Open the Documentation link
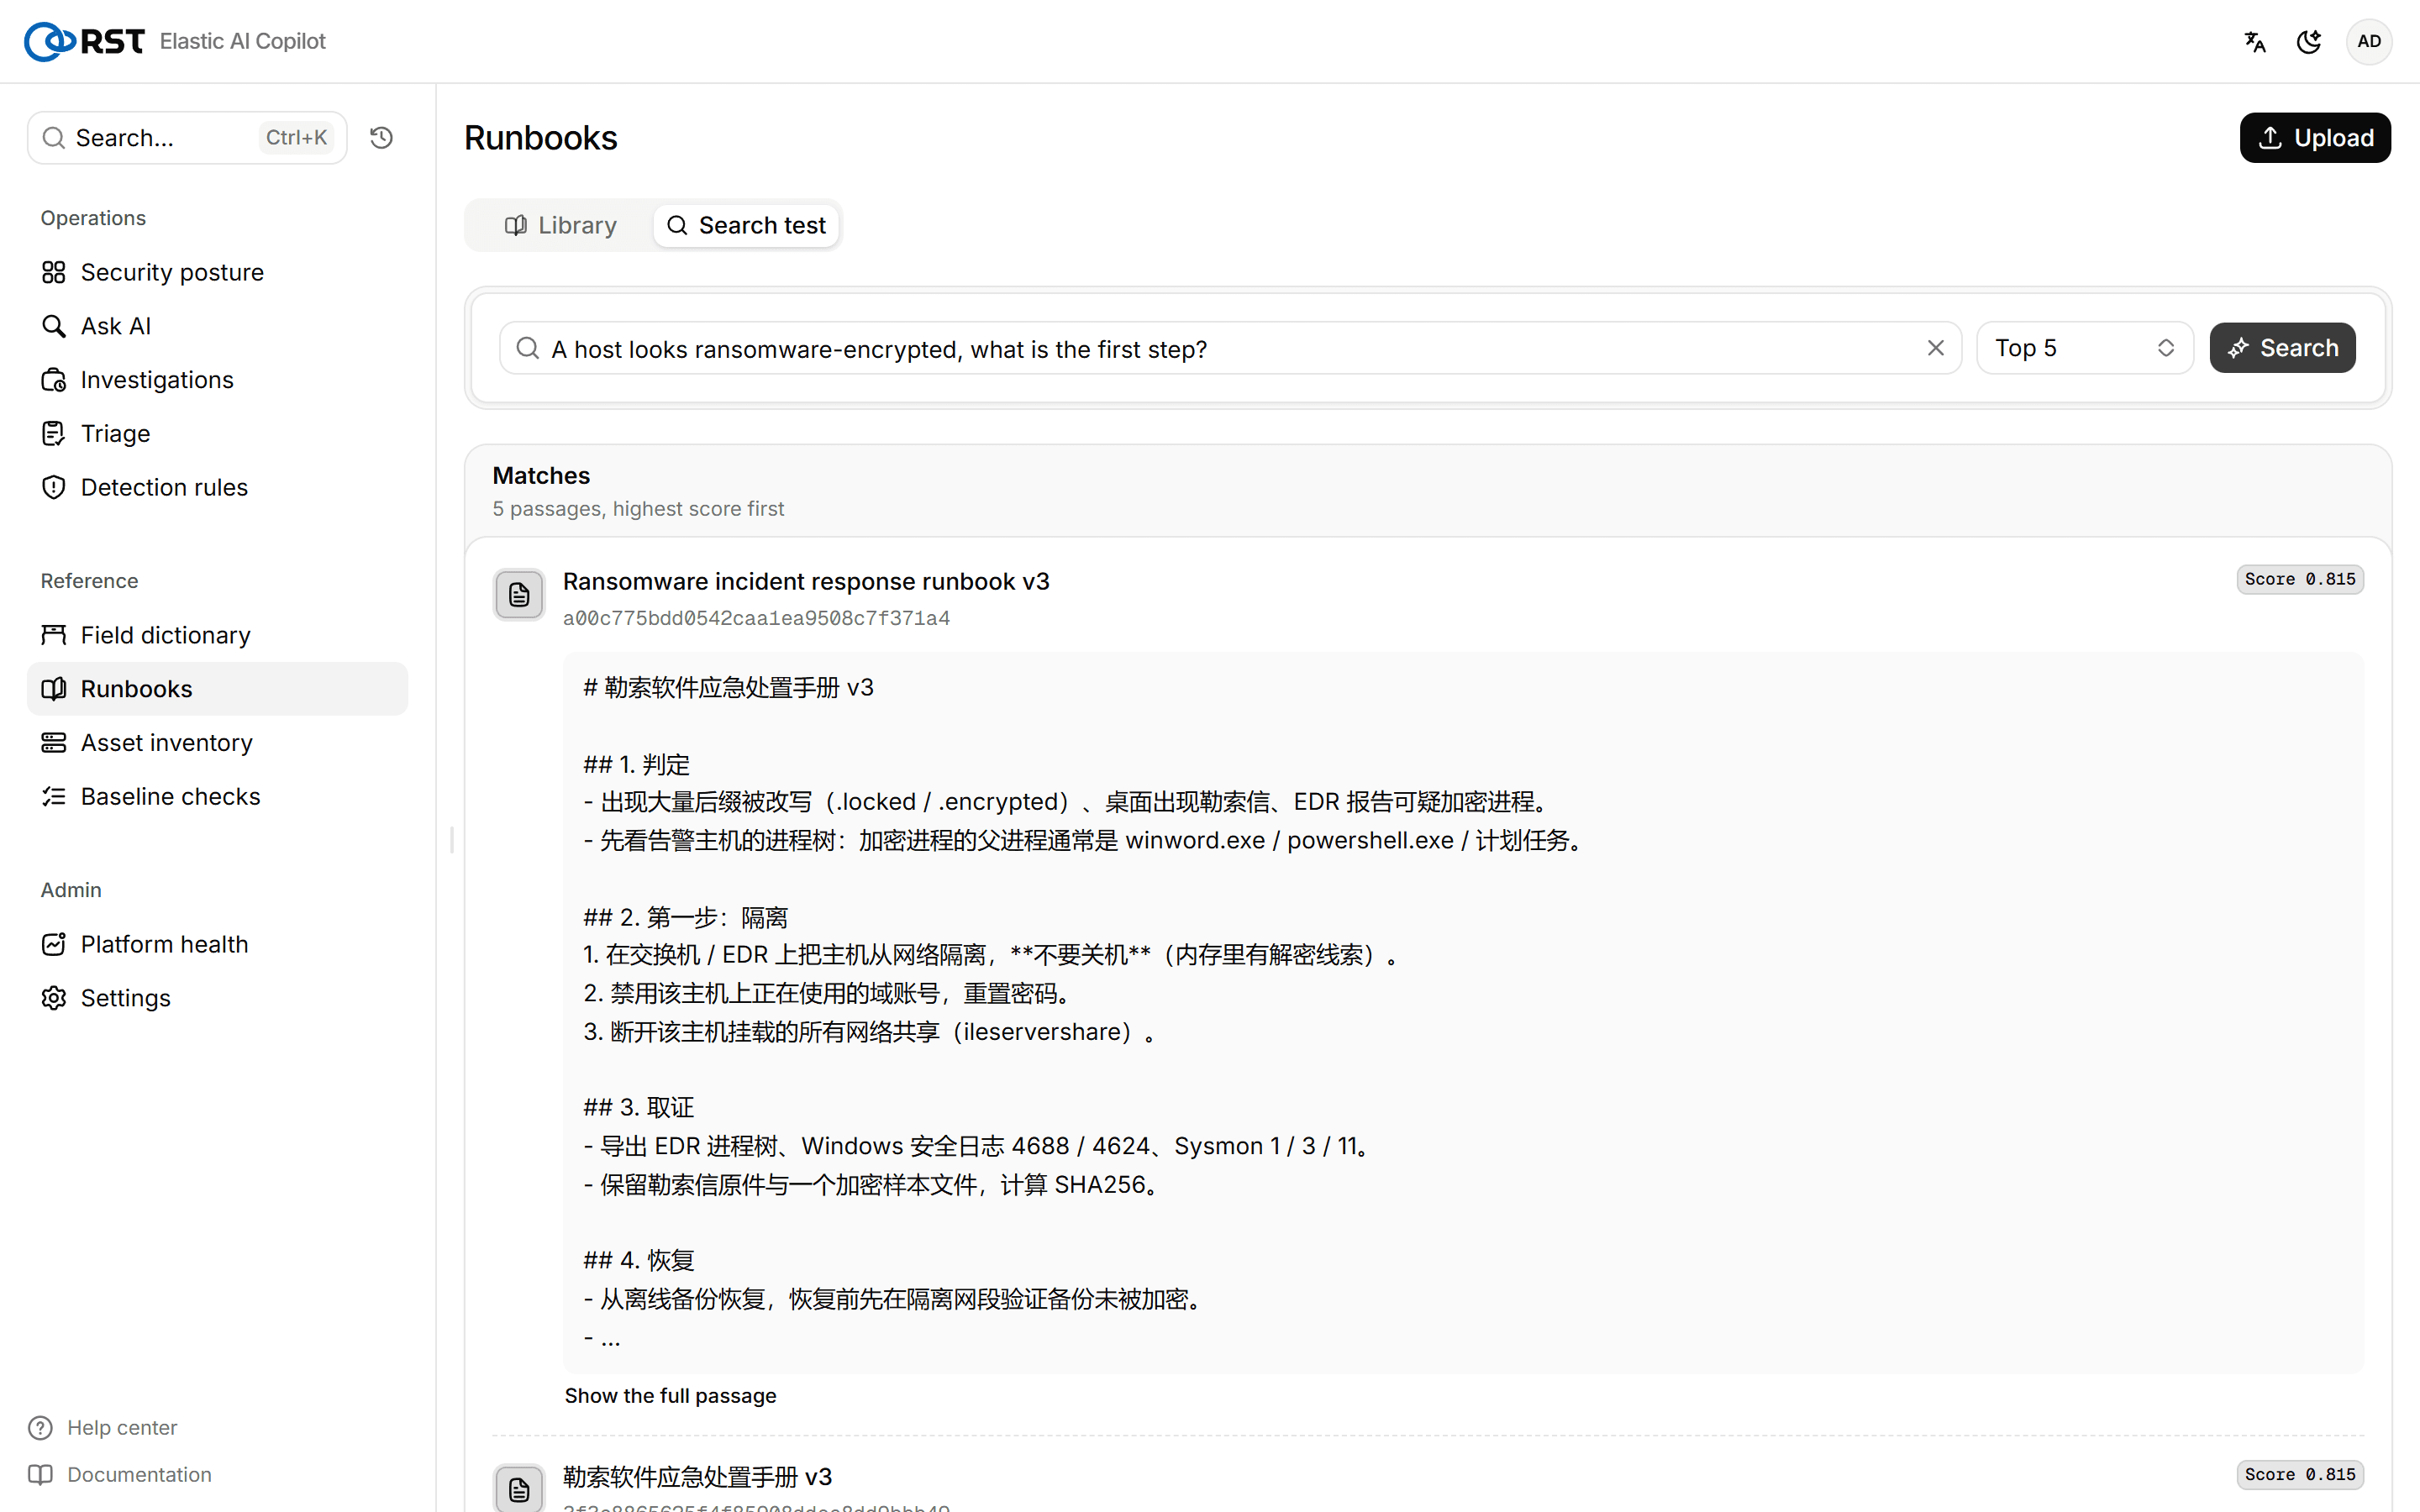Screen dimensions: 2420x1512 tap(120, 1474)
